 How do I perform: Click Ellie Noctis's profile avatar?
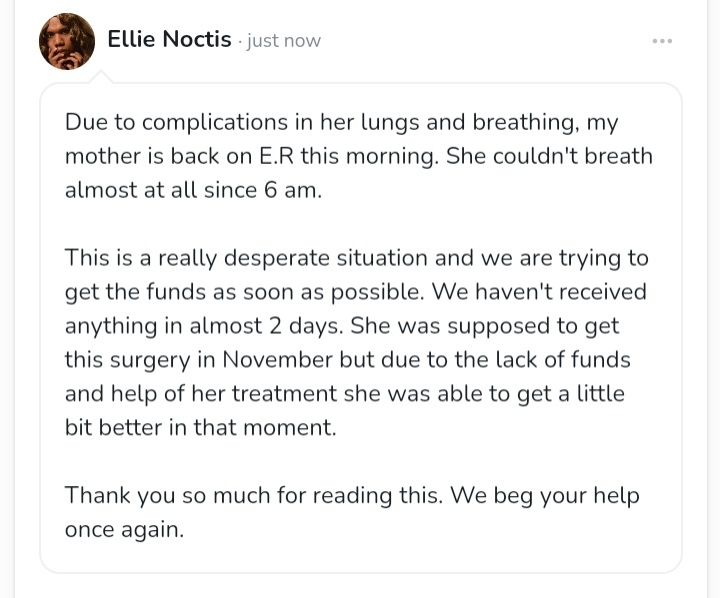click(67, 41)
